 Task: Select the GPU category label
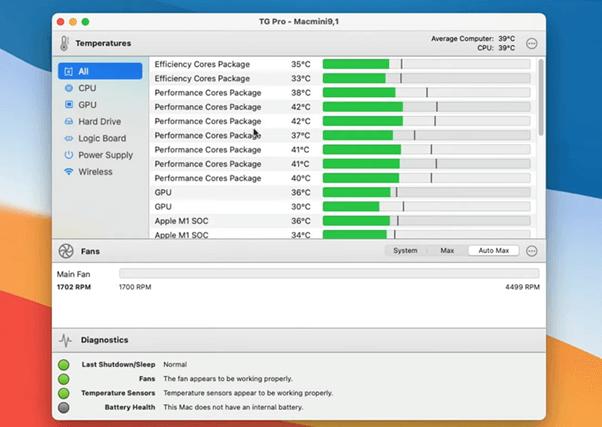88,105
